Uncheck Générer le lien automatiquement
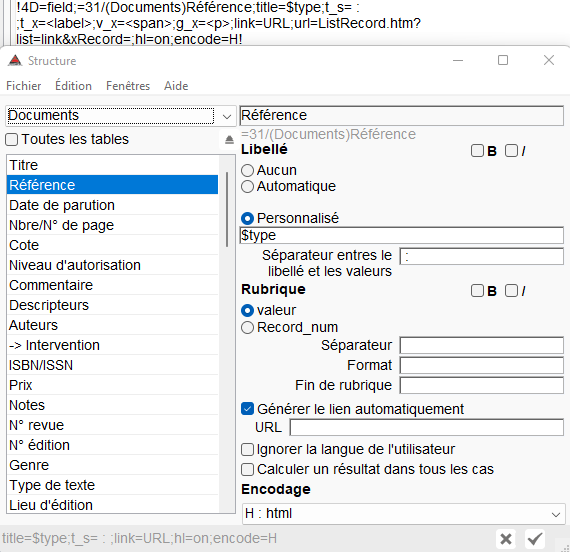Viewport: 570px width, 552px height. pyautogui.click(x=247, y=409)
